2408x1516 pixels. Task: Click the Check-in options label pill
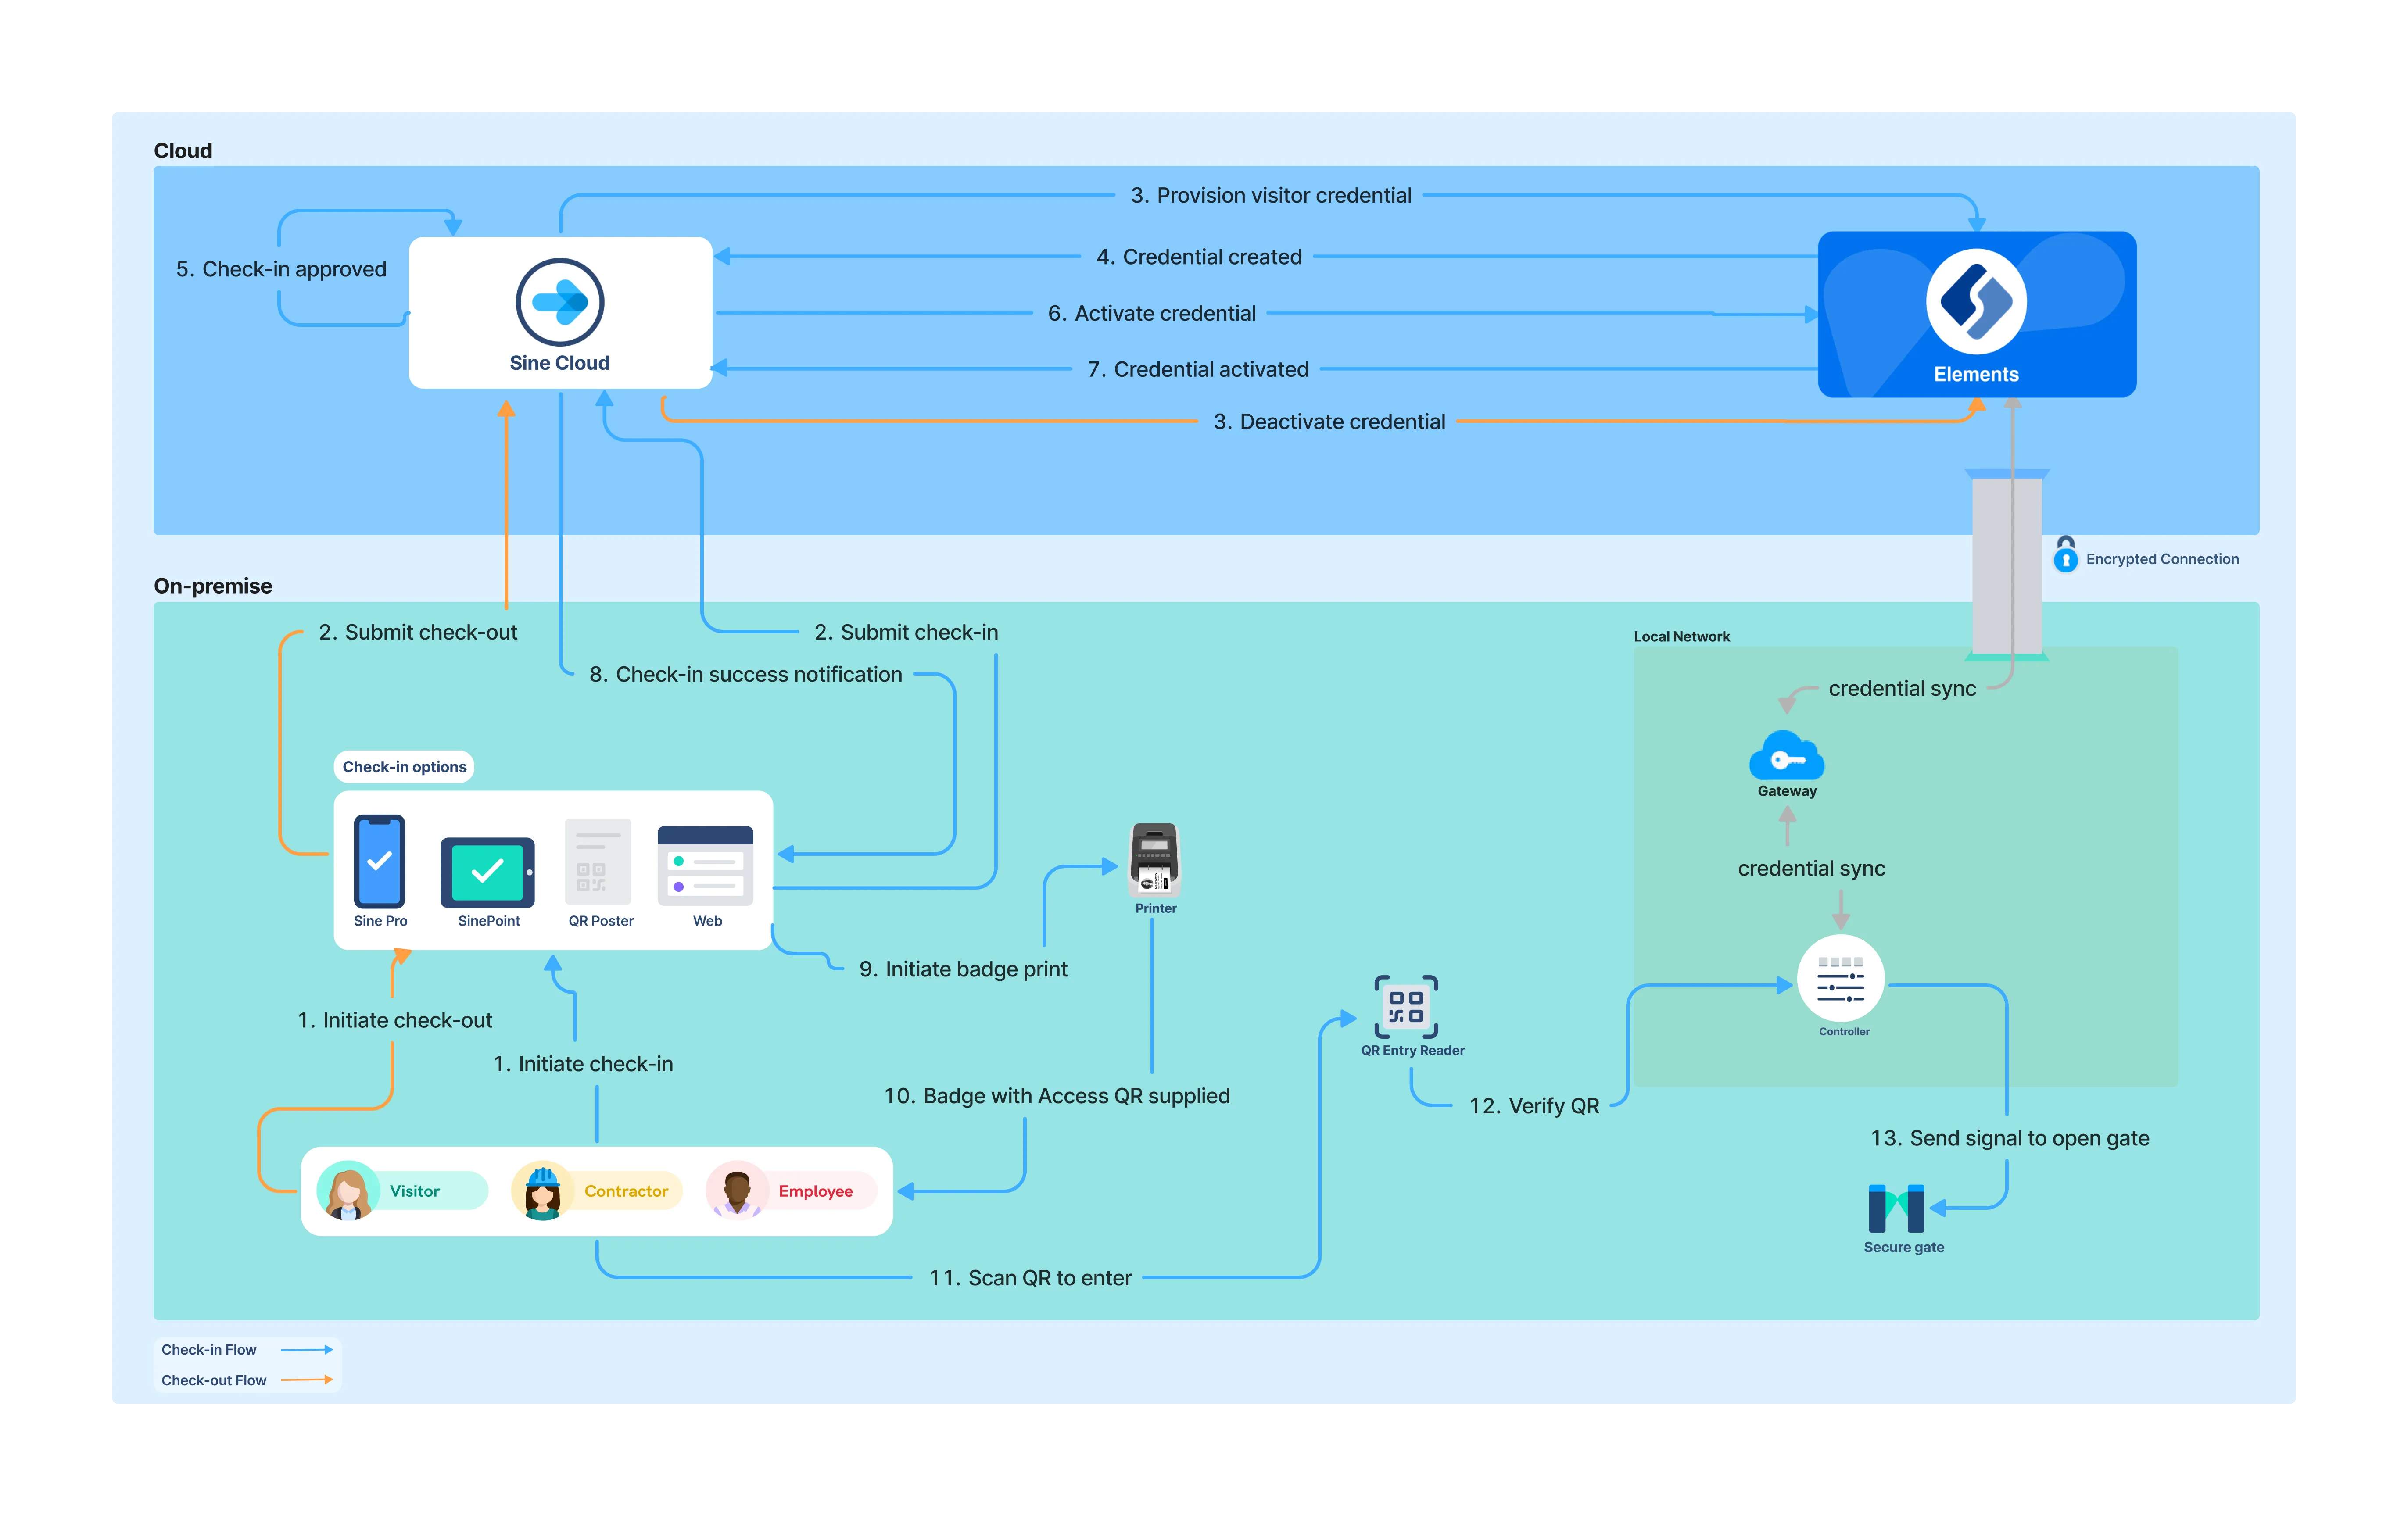pyautogui.click(x=404, y=767)
